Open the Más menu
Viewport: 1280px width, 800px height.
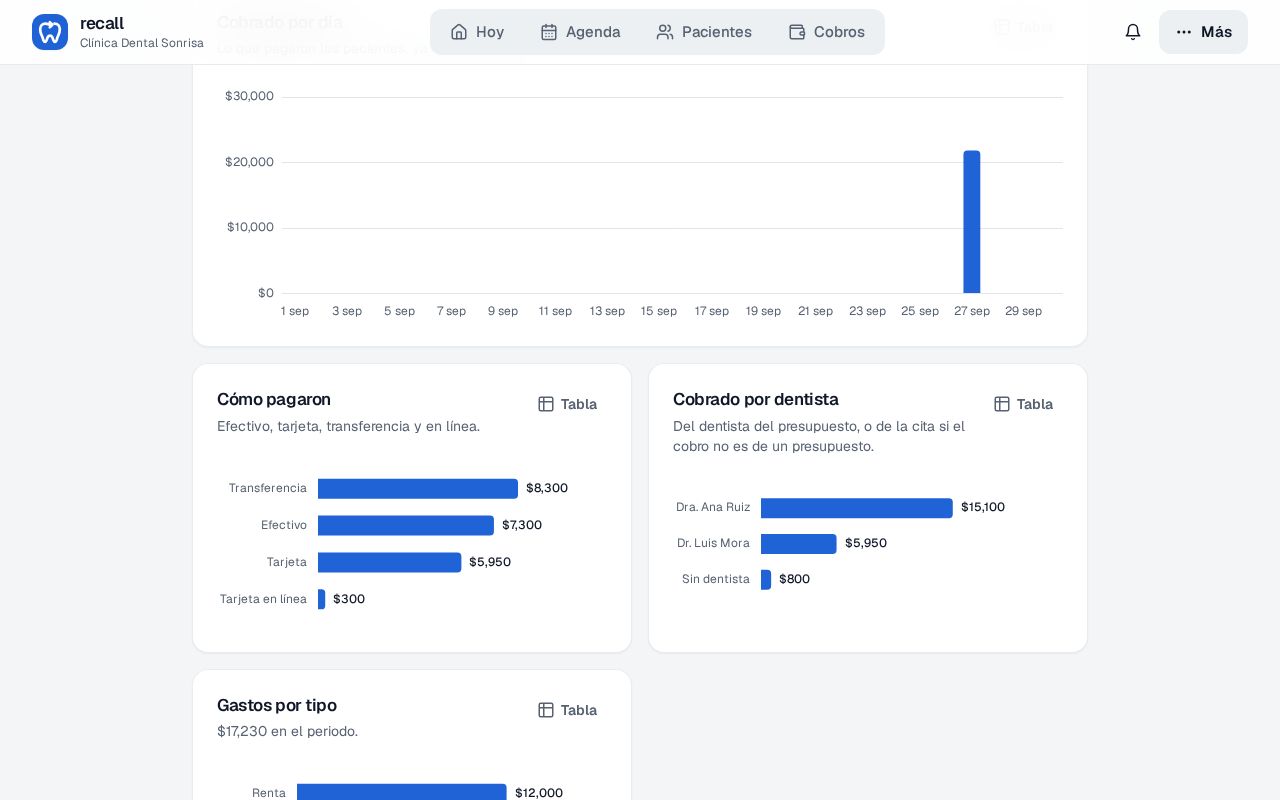click(1203, 32)
